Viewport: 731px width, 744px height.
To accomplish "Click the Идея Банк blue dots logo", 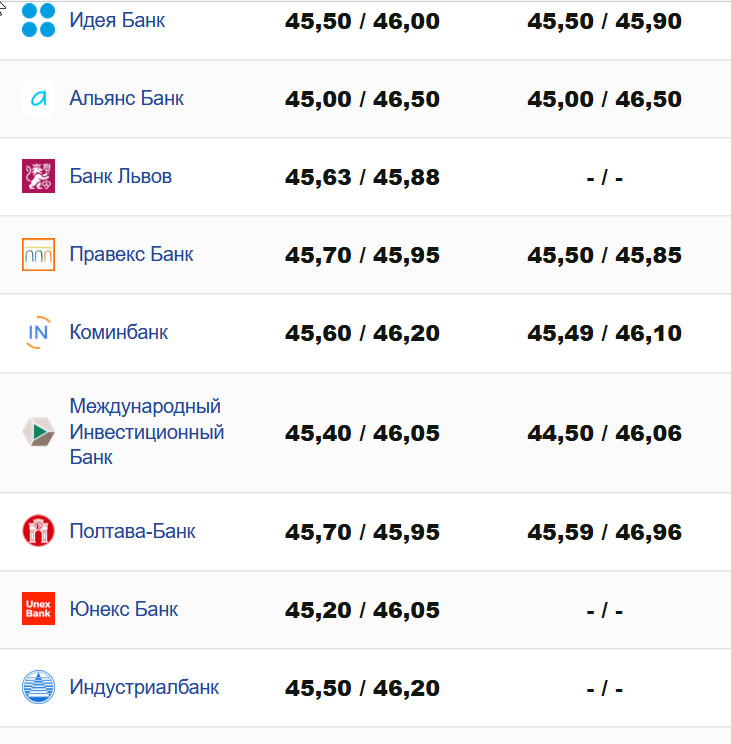I will (38, 20).
